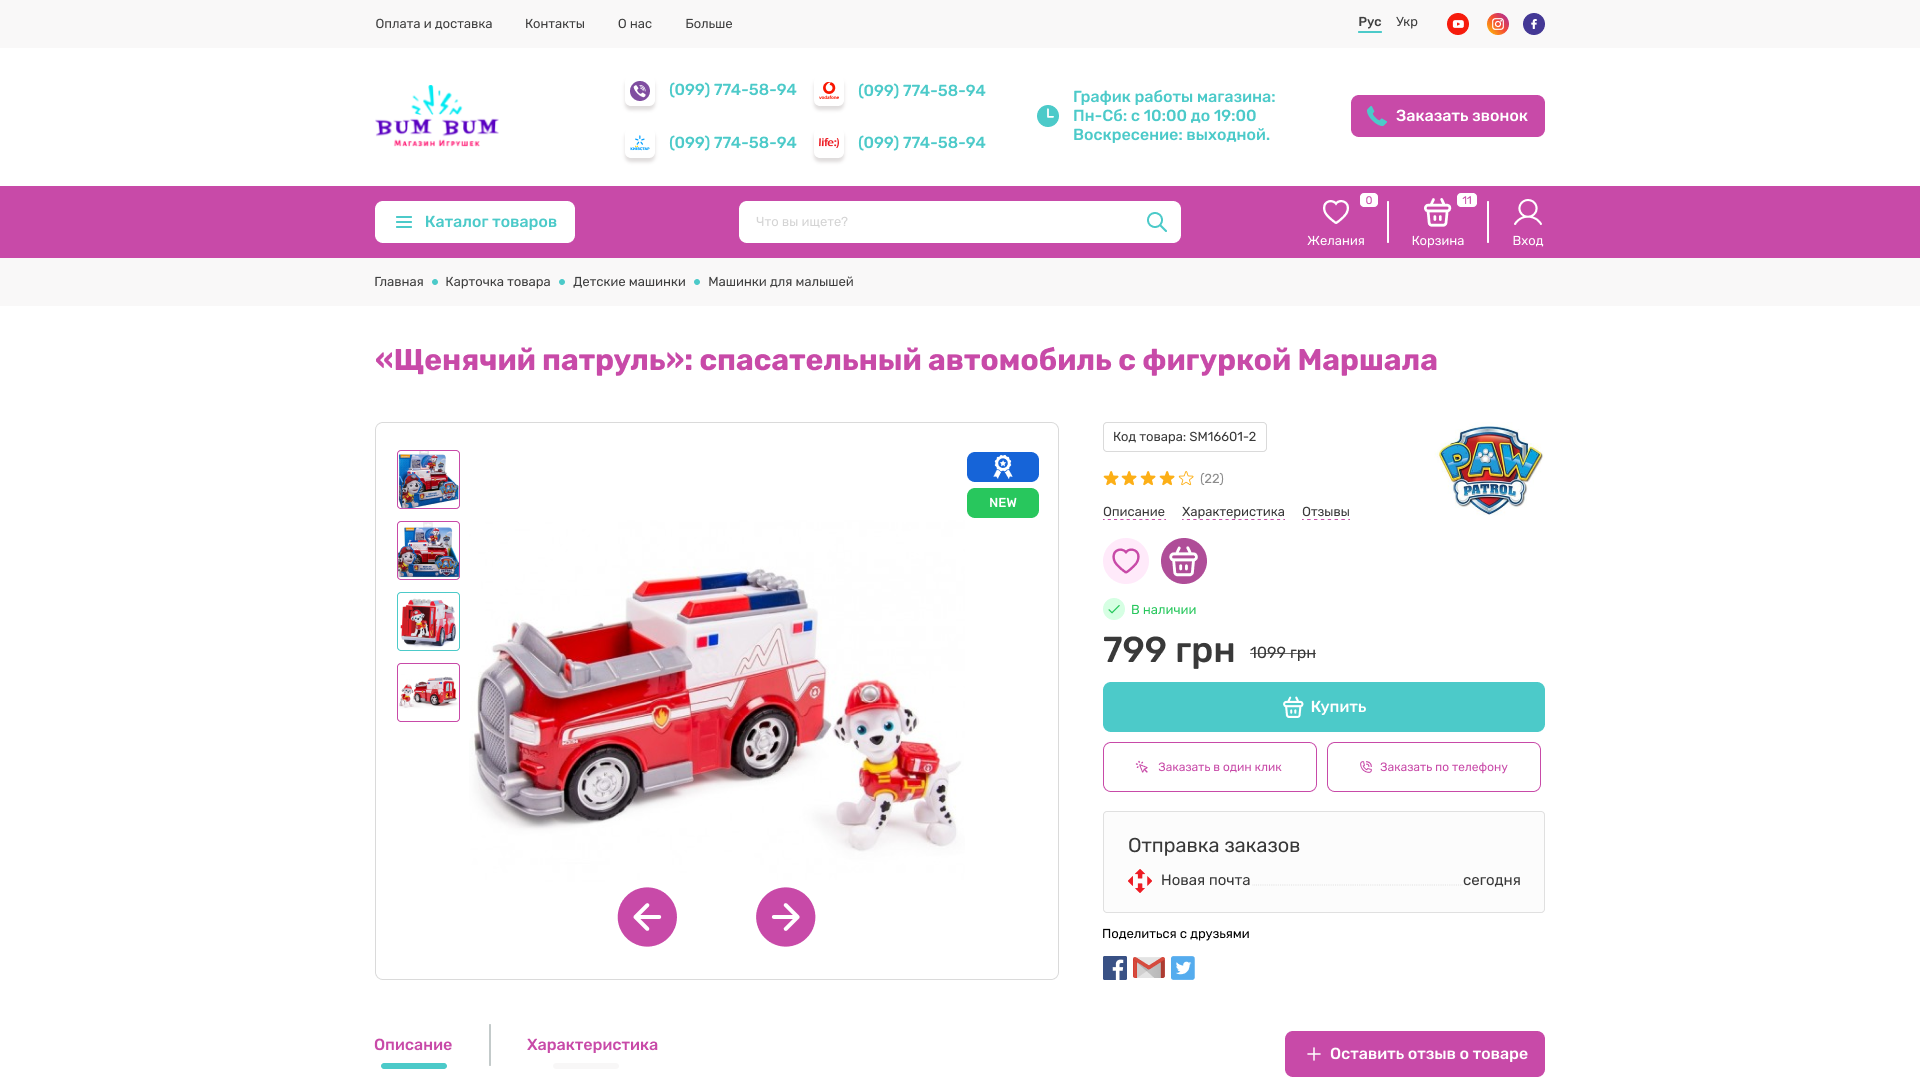This screenshot has width=1920, height=1091.
Task: Open the Facebook icon in header
Action: [x=1534, y=24]
